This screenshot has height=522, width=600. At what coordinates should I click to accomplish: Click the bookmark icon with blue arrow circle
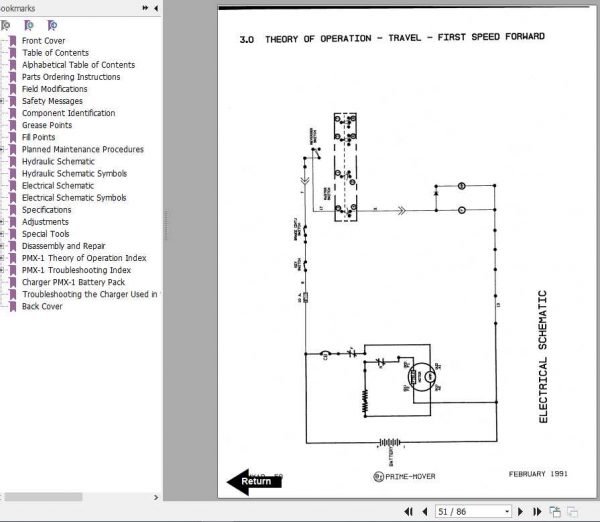52,26
